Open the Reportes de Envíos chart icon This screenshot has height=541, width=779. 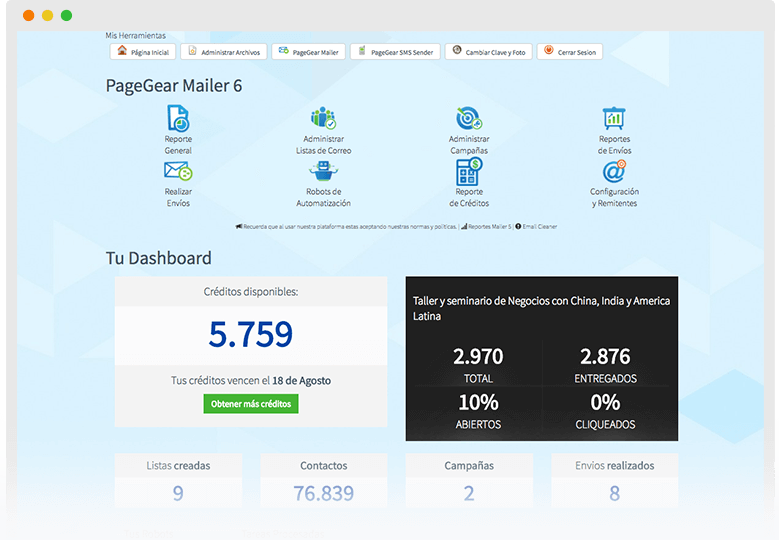(614, 118)
